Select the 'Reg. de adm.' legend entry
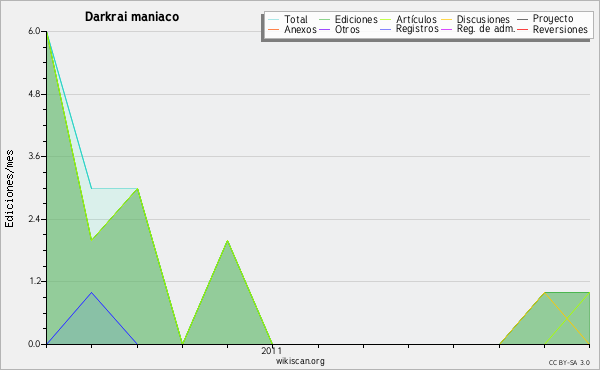Image resolution: width=600 pixels, height=370 pixels. (486, 29)
